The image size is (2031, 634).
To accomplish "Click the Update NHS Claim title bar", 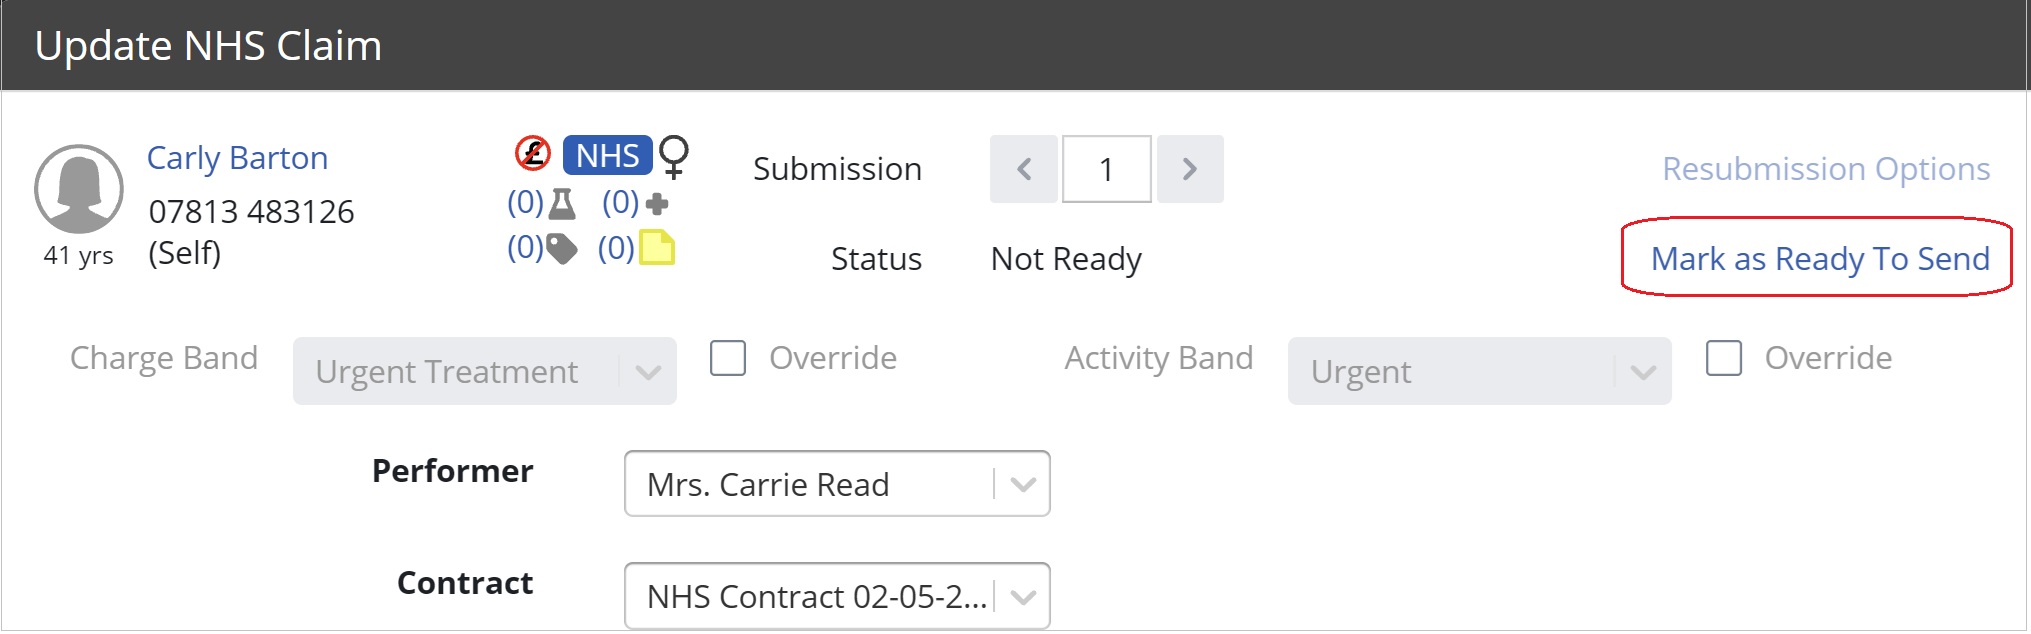I will pyautogui.click(x=209, y=45).
